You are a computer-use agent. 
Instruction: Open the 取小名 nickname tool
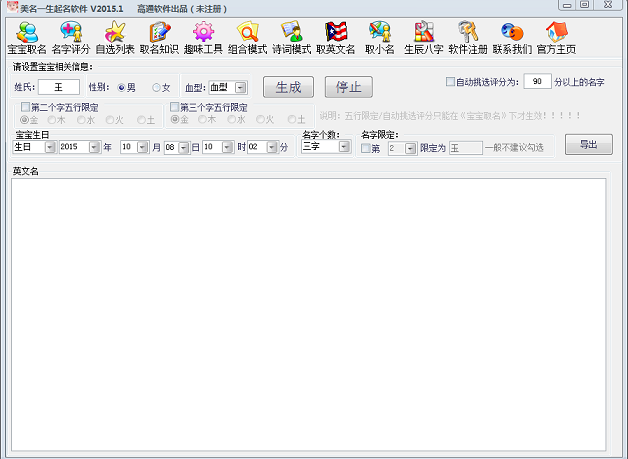380,38
